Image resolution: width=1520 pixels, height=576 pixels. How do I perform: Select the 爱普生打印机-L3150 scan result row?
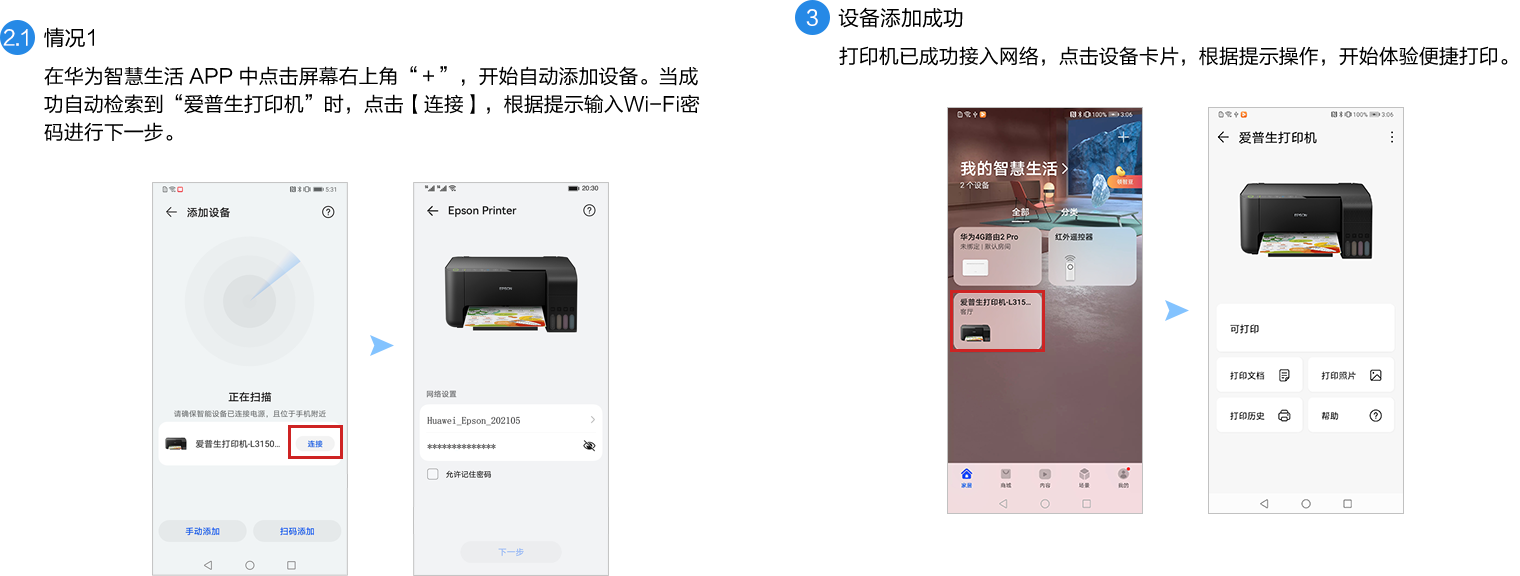click(x=250, y=443)
